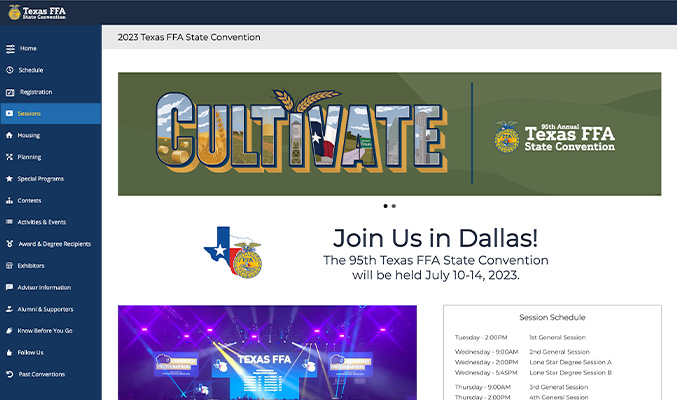Open Know Before You Go page
The width and height of the screenshot is (677, 400).
[x=44, y=330]
